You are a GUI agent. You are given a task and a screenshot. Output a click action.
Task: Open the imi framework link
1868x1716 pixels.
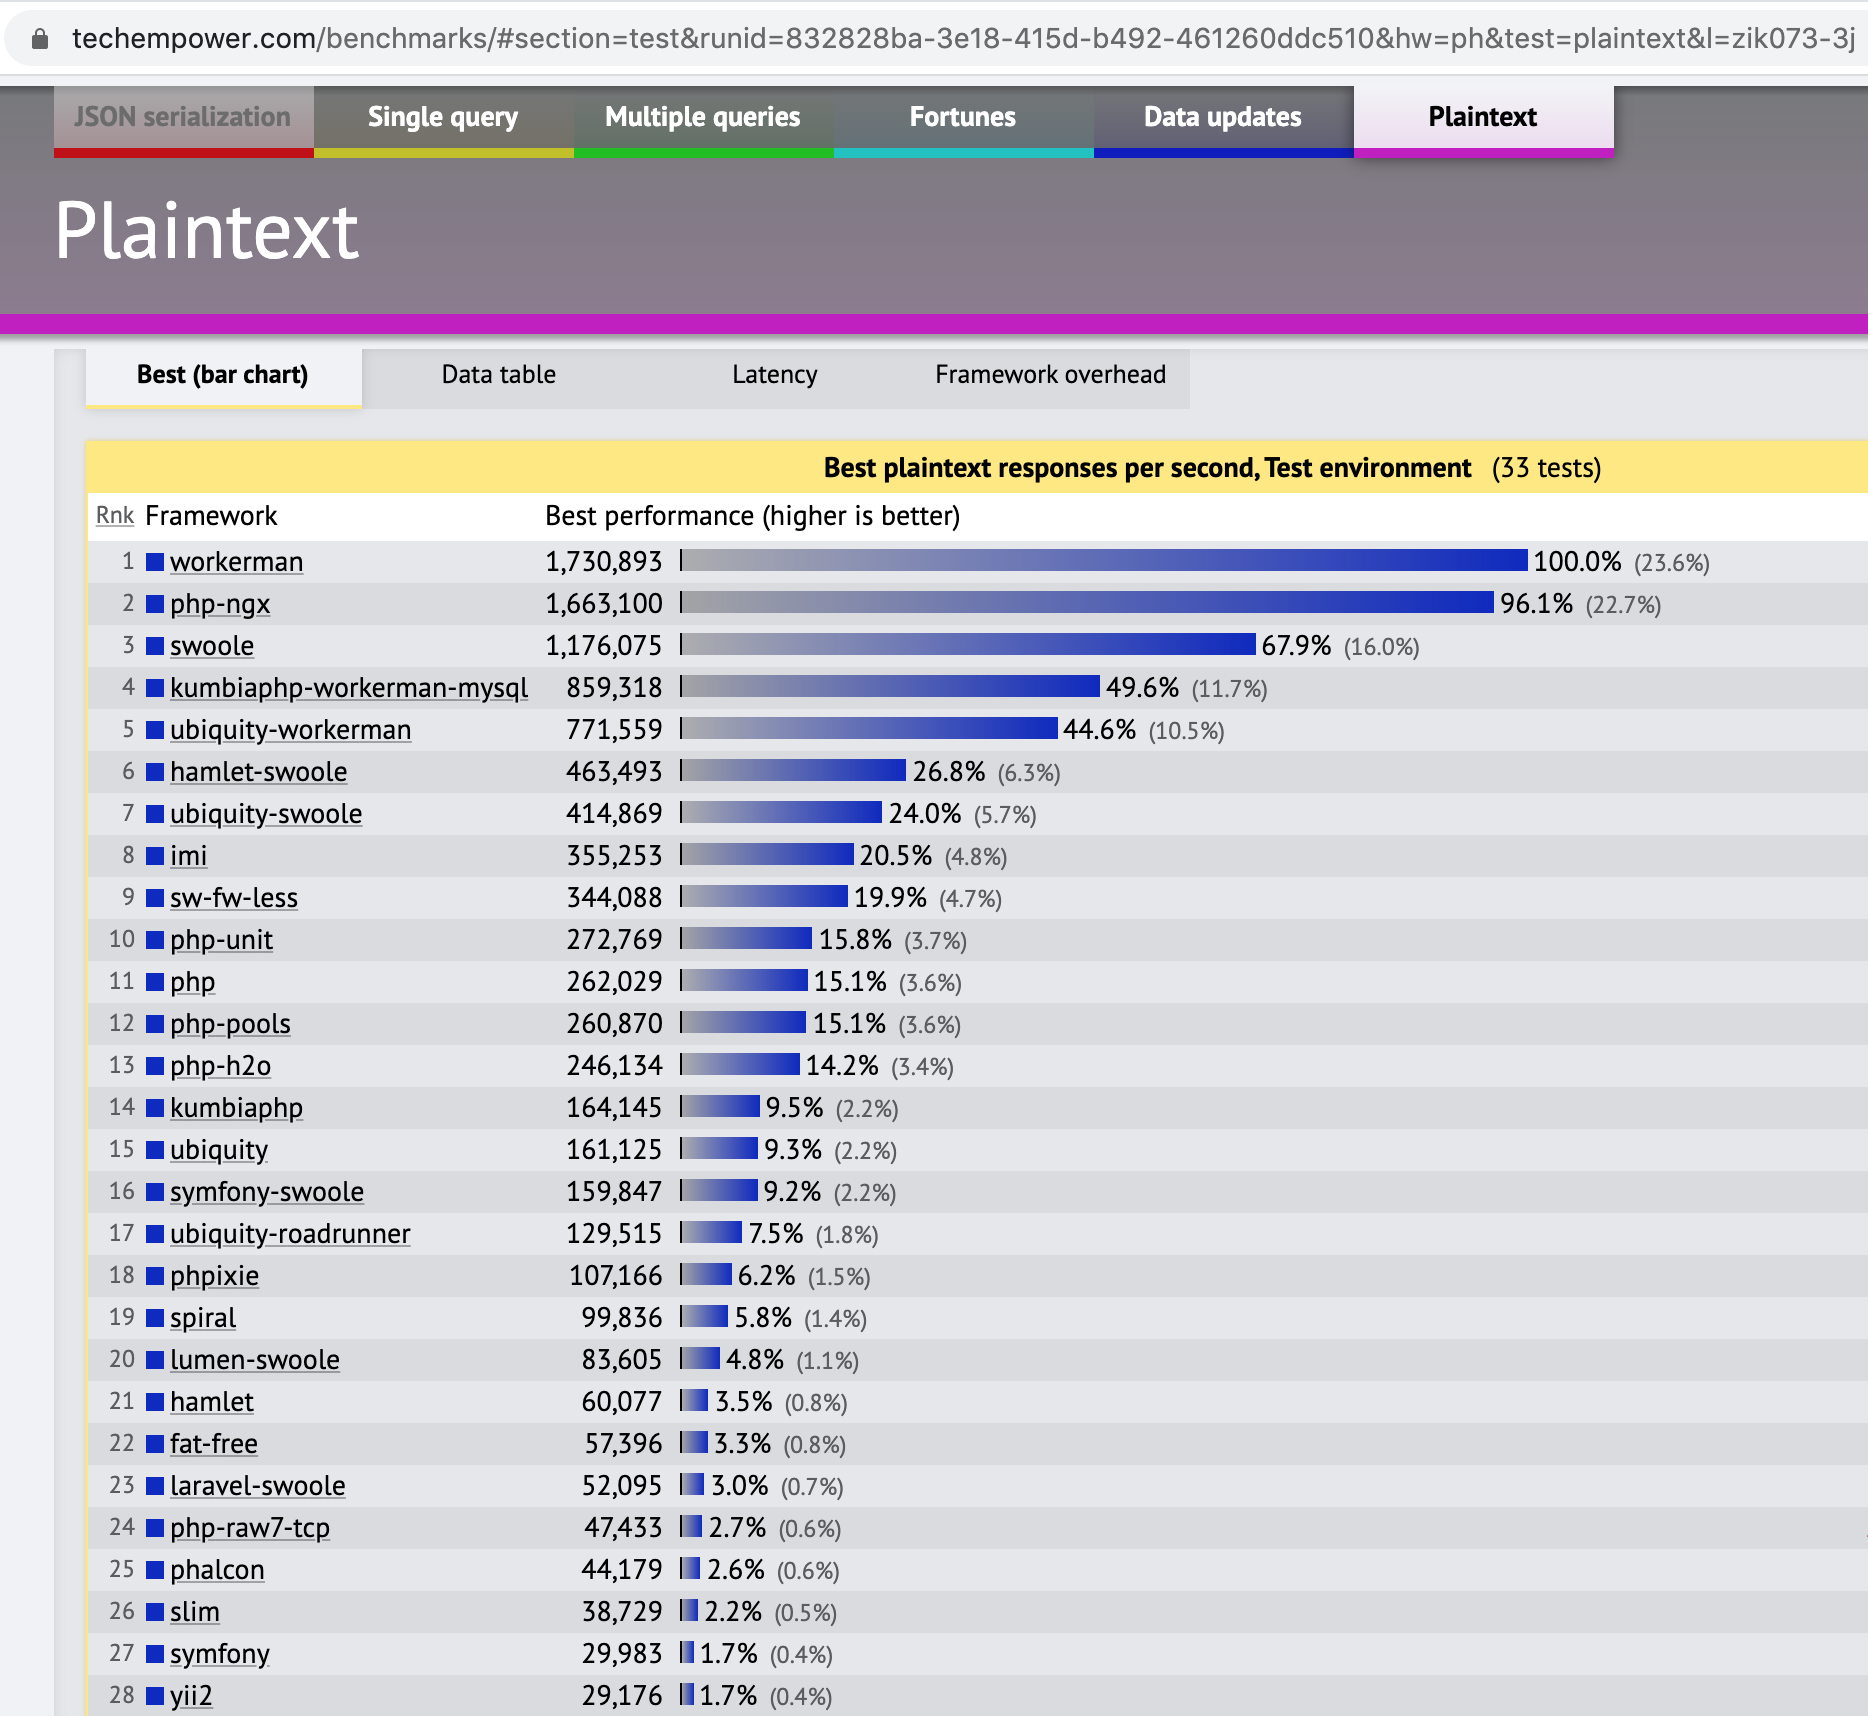(x=188, y=856)
